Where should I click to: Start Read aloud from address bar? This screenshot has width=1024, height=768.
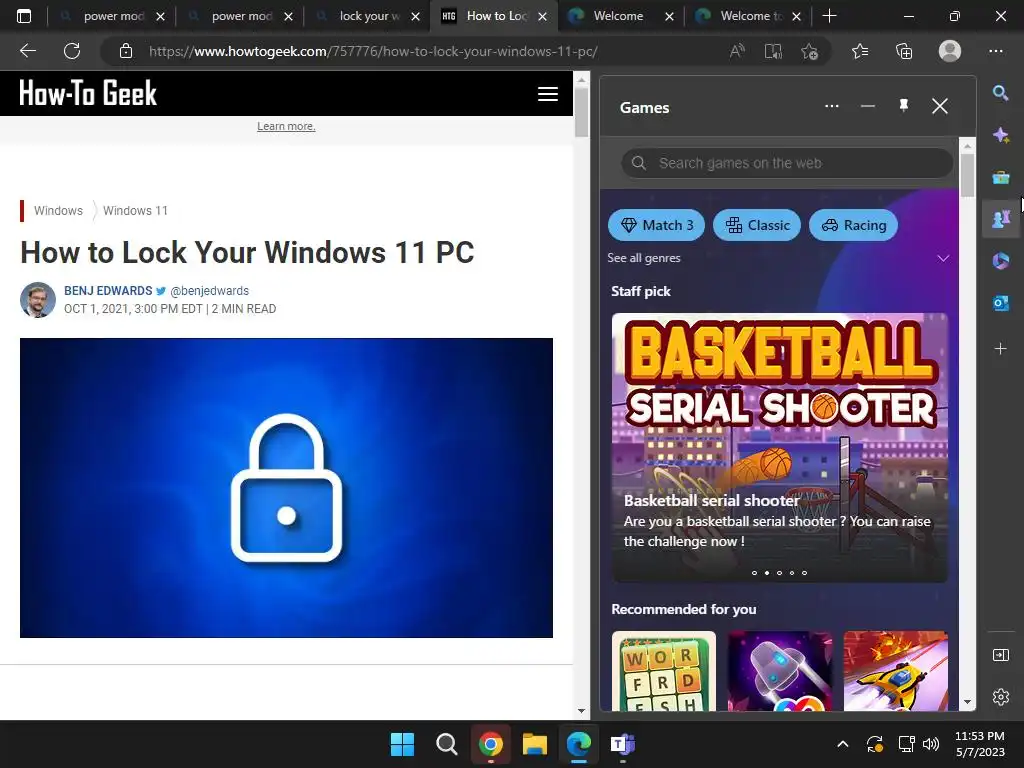(737, 51)
